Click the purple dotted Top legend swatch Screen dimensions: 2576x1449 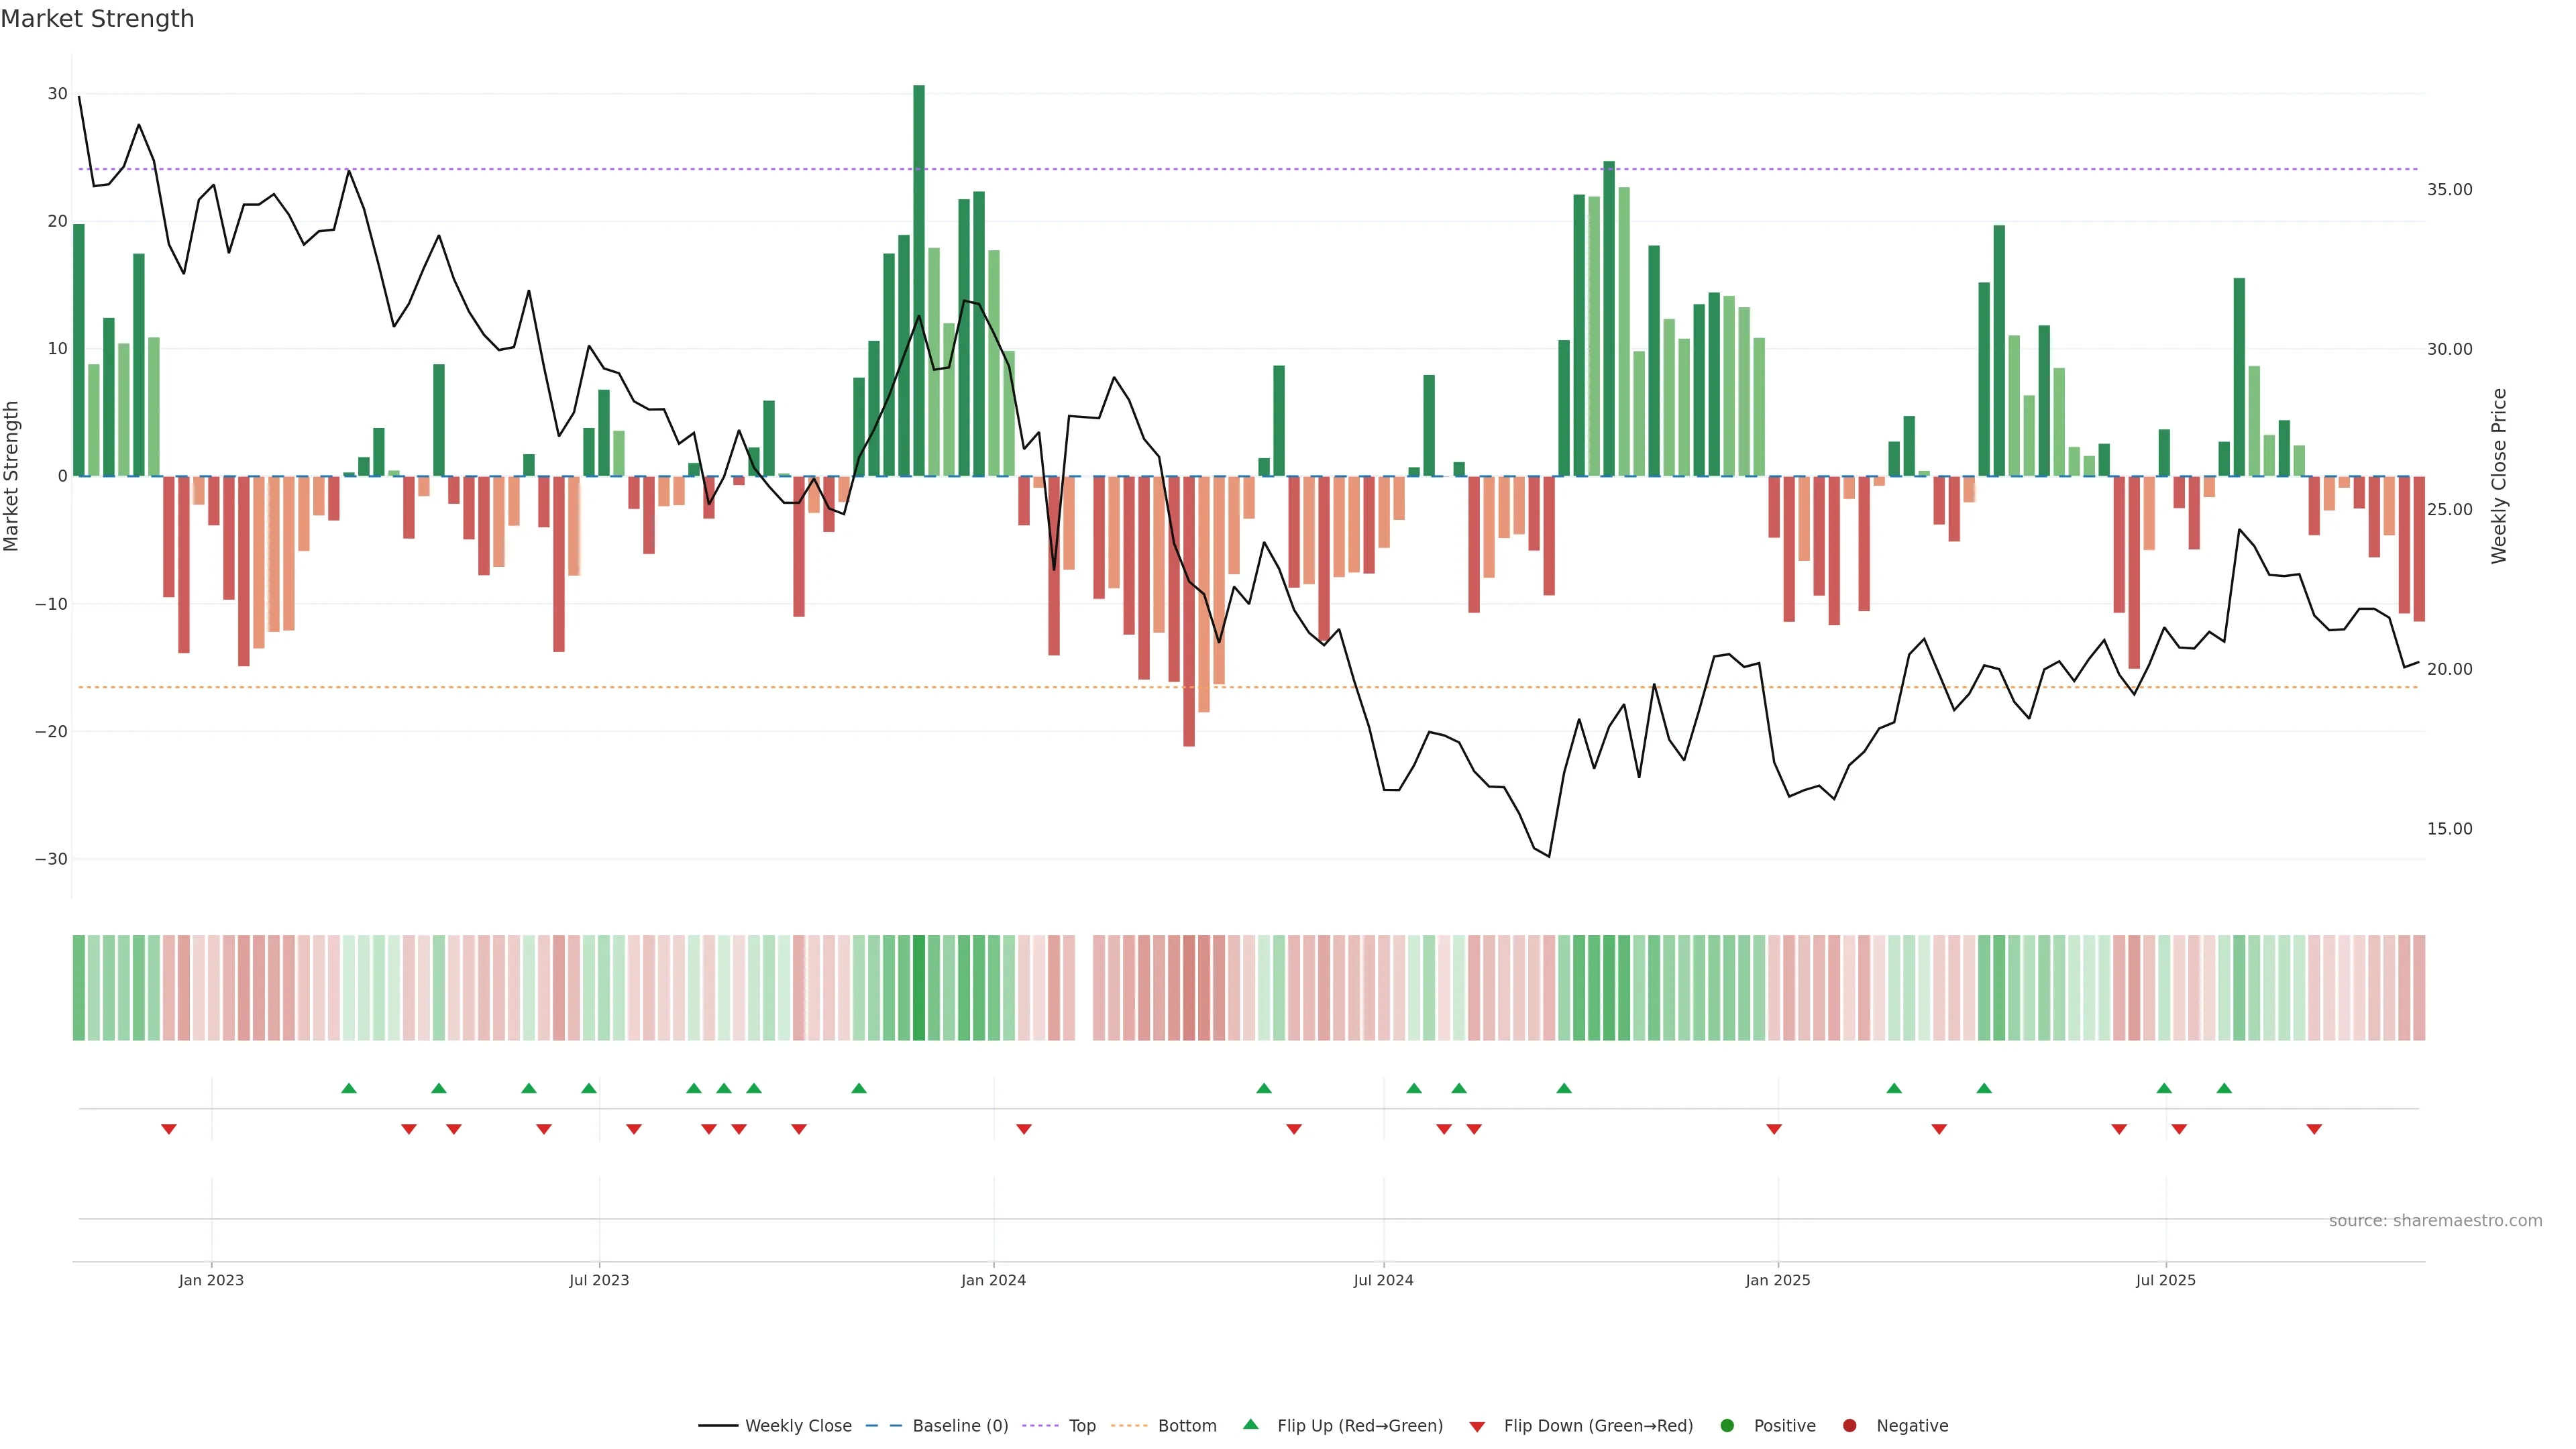point(1040,1425)
